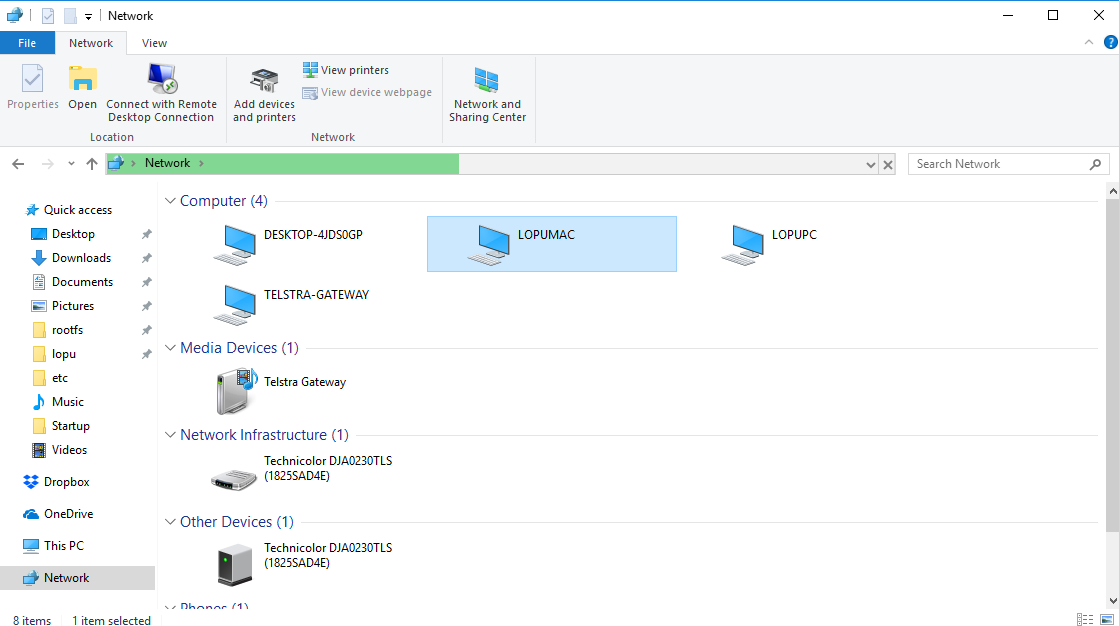Switch to details view from the status bar
Image resolution: width=1119 pixels, height=626 pixels.
1085,620
